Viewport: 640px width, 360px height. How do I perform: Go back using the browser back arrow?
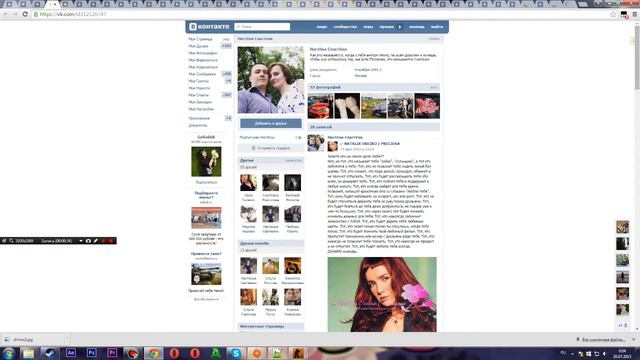tap(6, 14)
